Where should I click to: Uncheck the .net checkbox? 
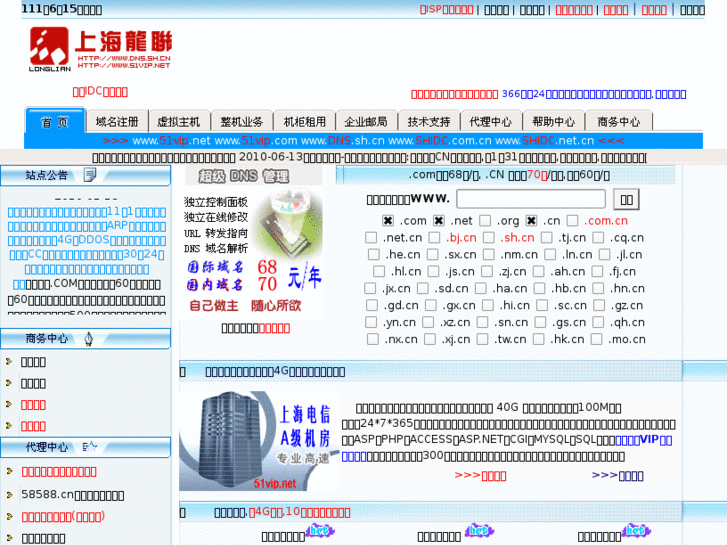pyautogui.click(x=439, y=220)
